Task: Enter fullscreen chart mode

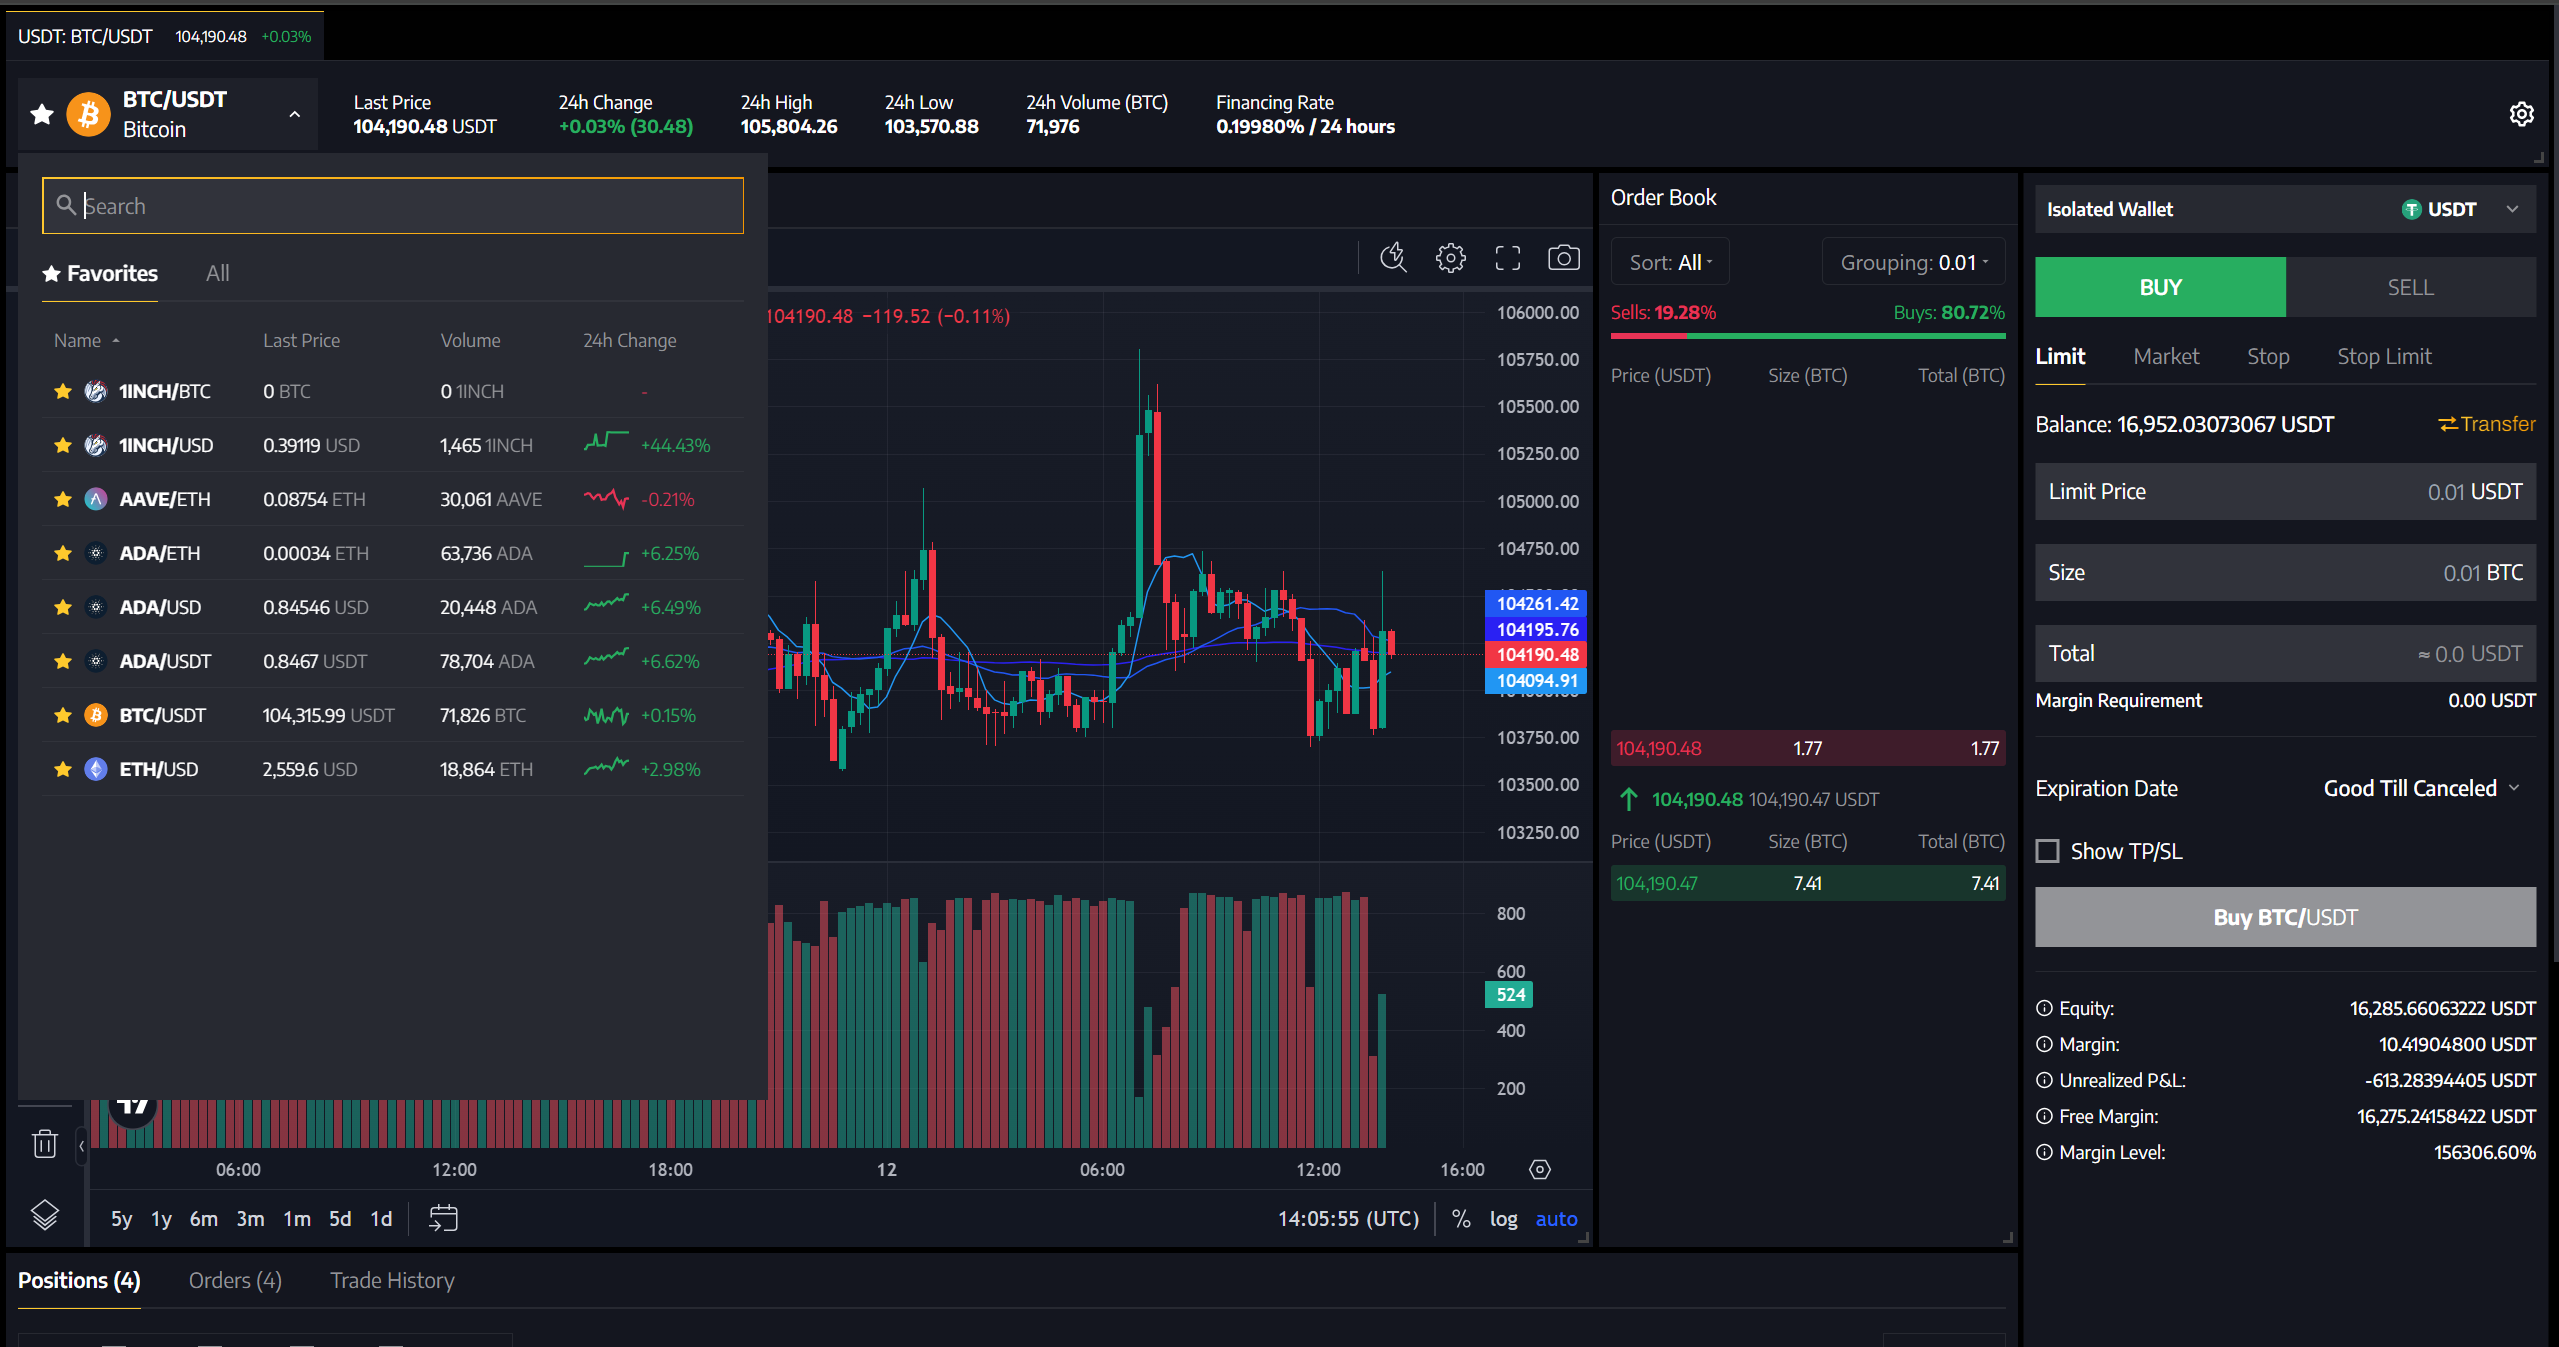Action: (x=1507, y=258)
